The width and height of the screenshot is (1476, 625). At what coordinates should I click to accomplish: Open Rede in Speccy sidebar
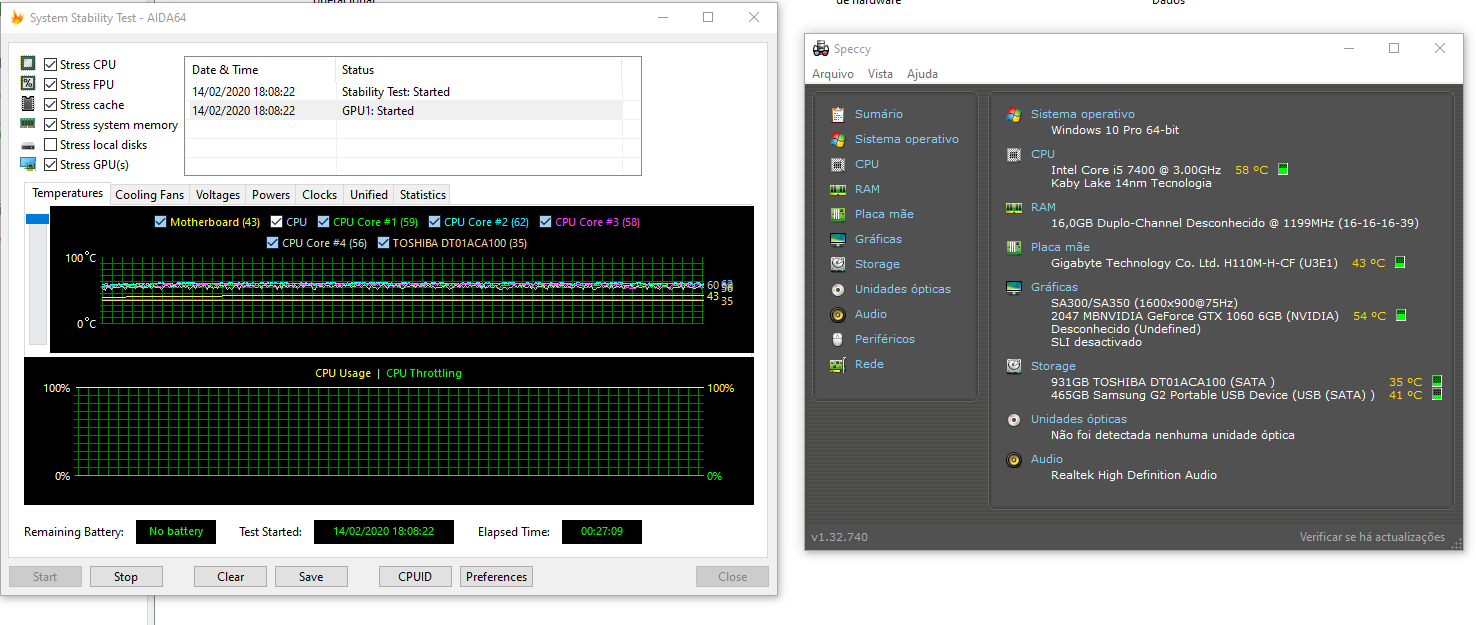869,364
